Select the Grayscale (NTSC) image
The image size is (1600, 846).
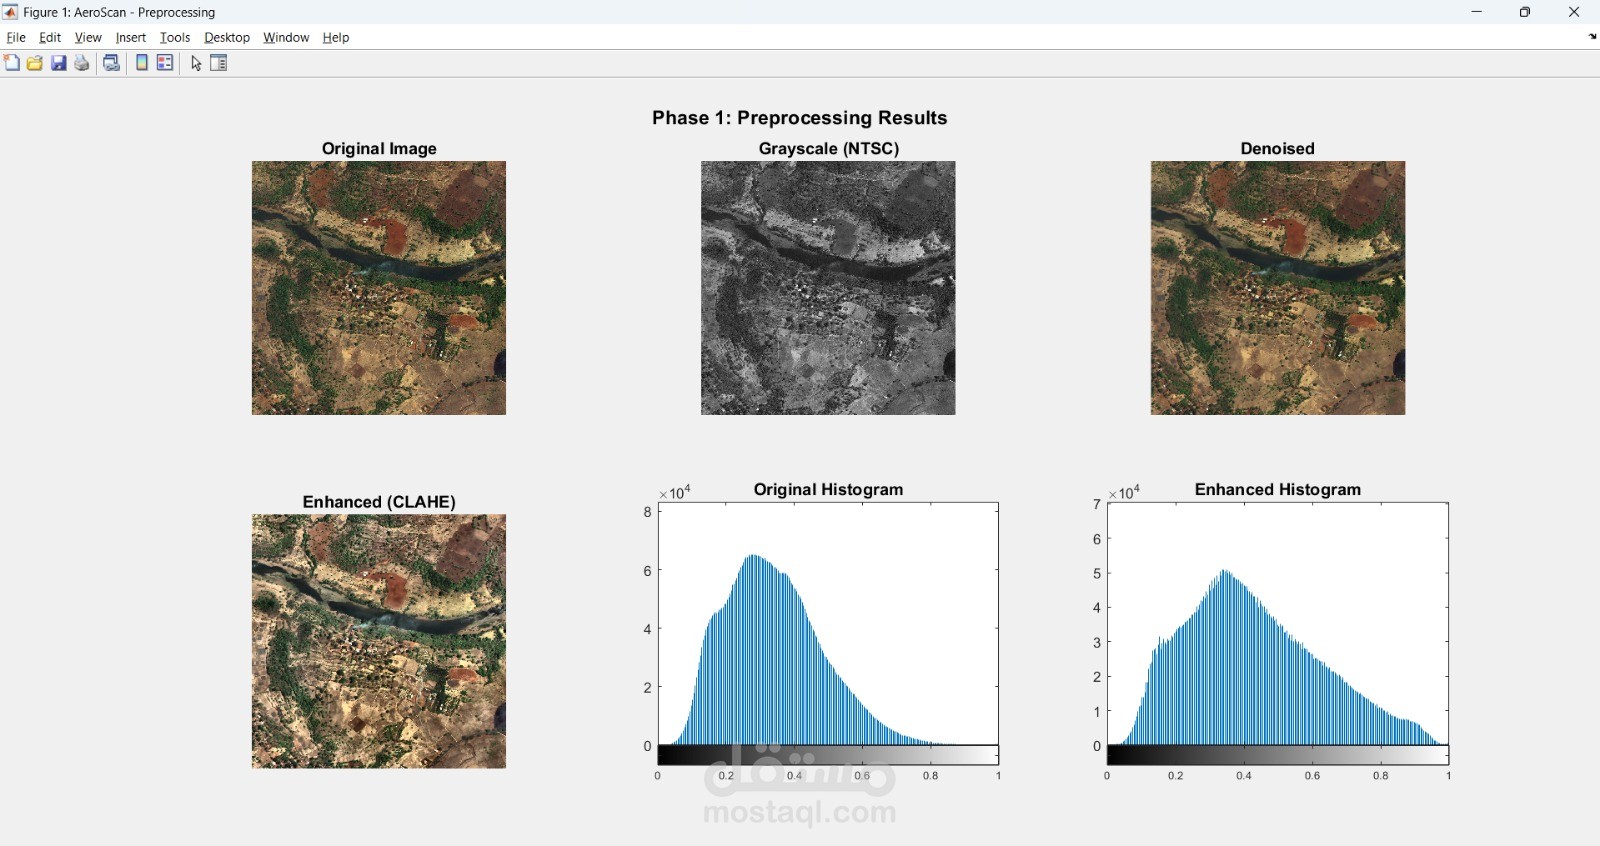828,288
